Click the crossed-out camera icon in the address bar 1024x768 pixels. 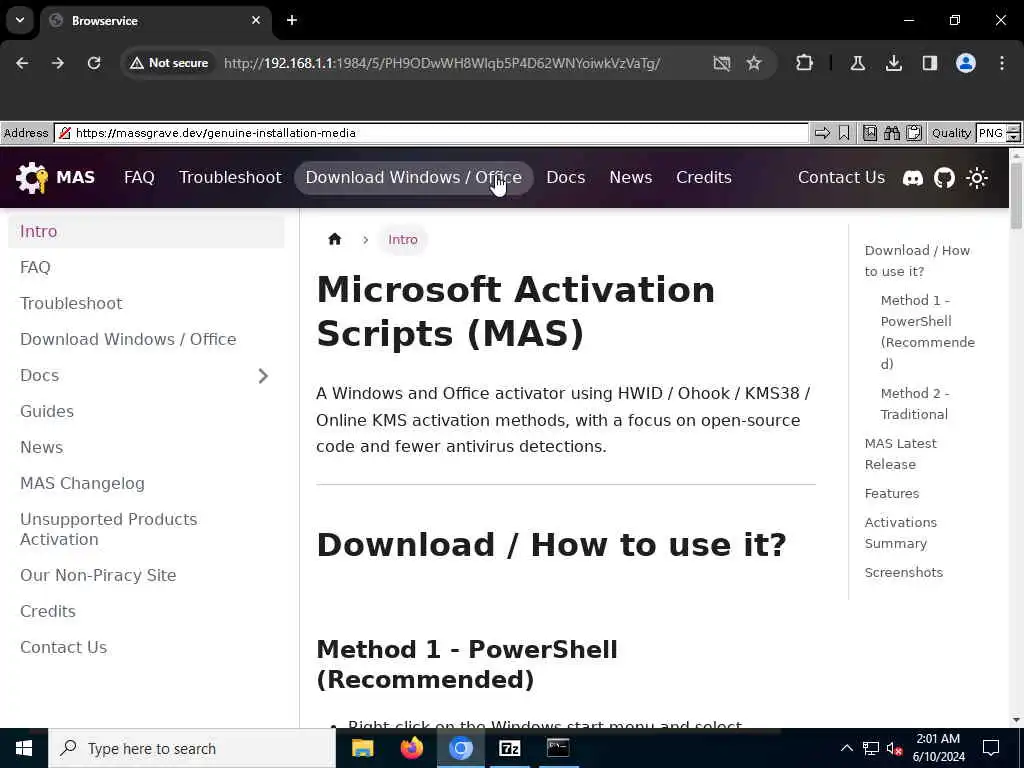722,63
